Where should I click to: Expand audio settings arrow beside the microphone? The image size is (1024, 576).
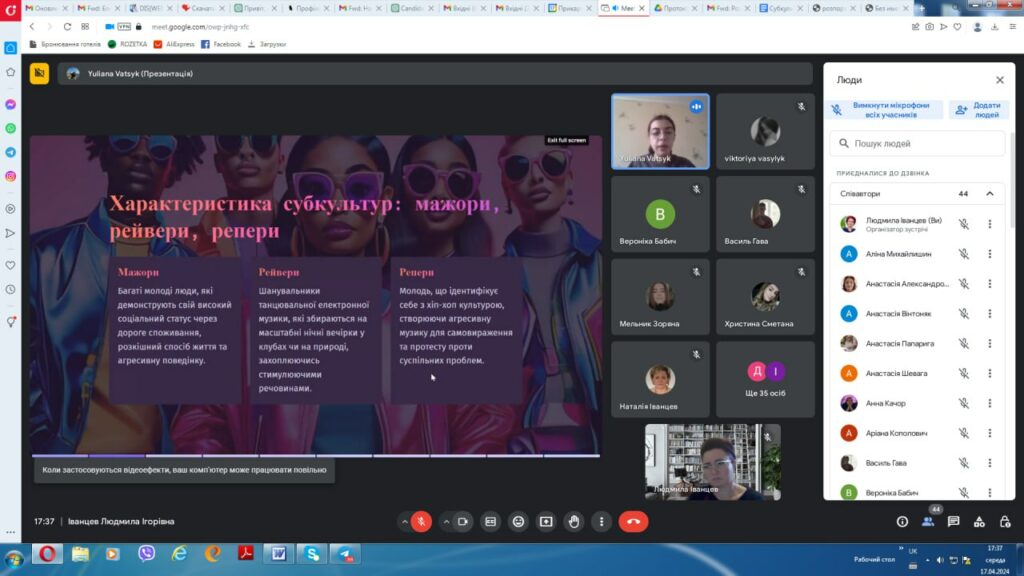(404, 522)
